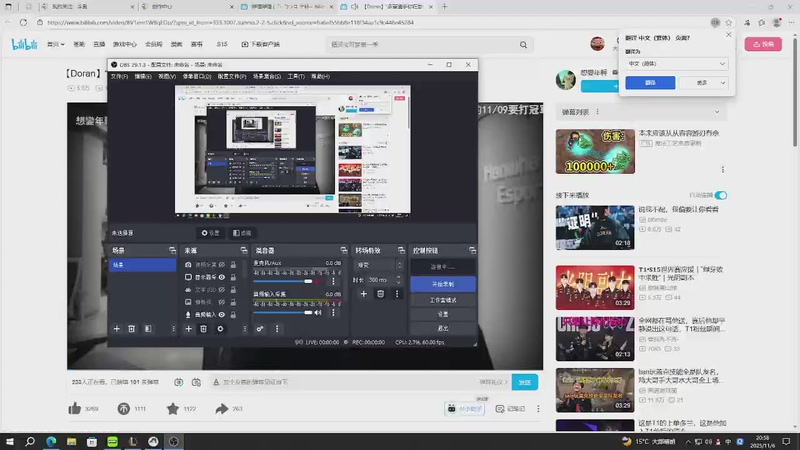The height and width of the screenshot is (450, 800).
Task: Open danmaku settings icon beside danmaku toggle
Action: (196, 382)
